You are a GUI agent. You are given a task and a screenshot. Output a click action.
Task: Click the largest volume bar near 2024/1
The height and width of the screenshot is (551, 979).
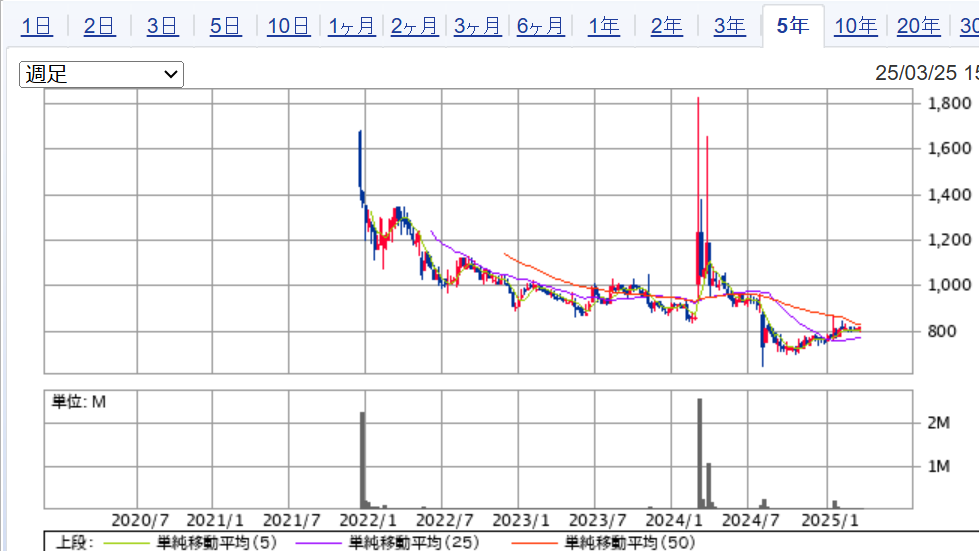pos(700,454)
